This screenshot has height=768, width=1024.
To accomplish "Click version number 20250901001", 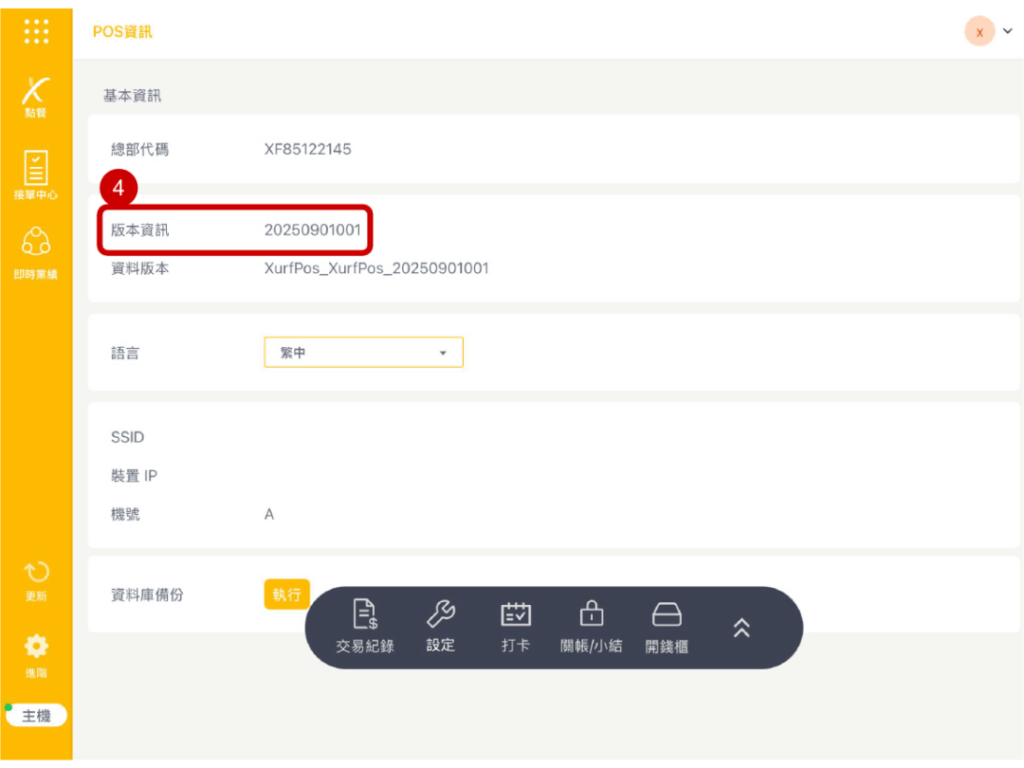I will coord(312,230).
